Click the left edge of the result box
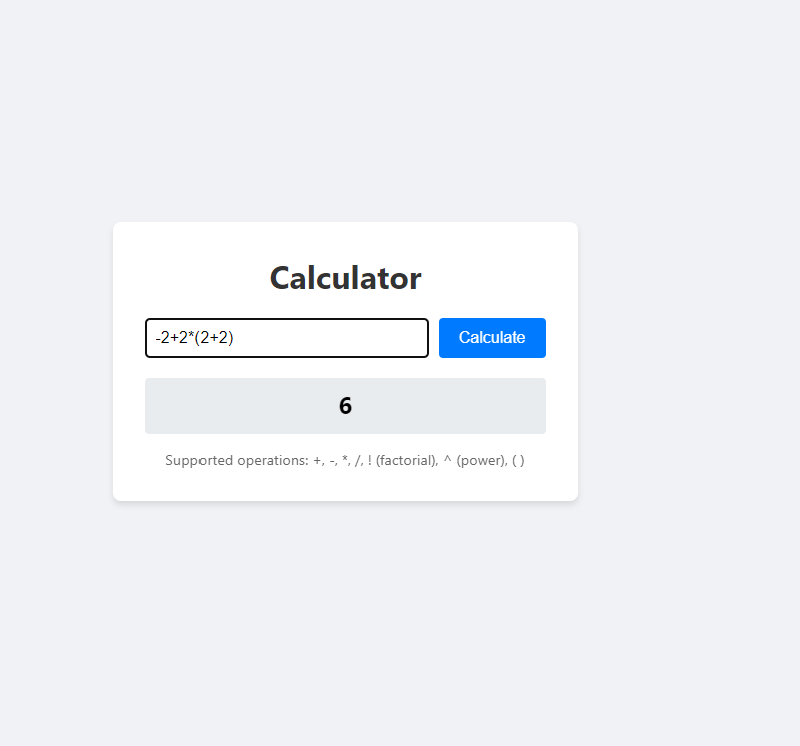 pos(152,406)
